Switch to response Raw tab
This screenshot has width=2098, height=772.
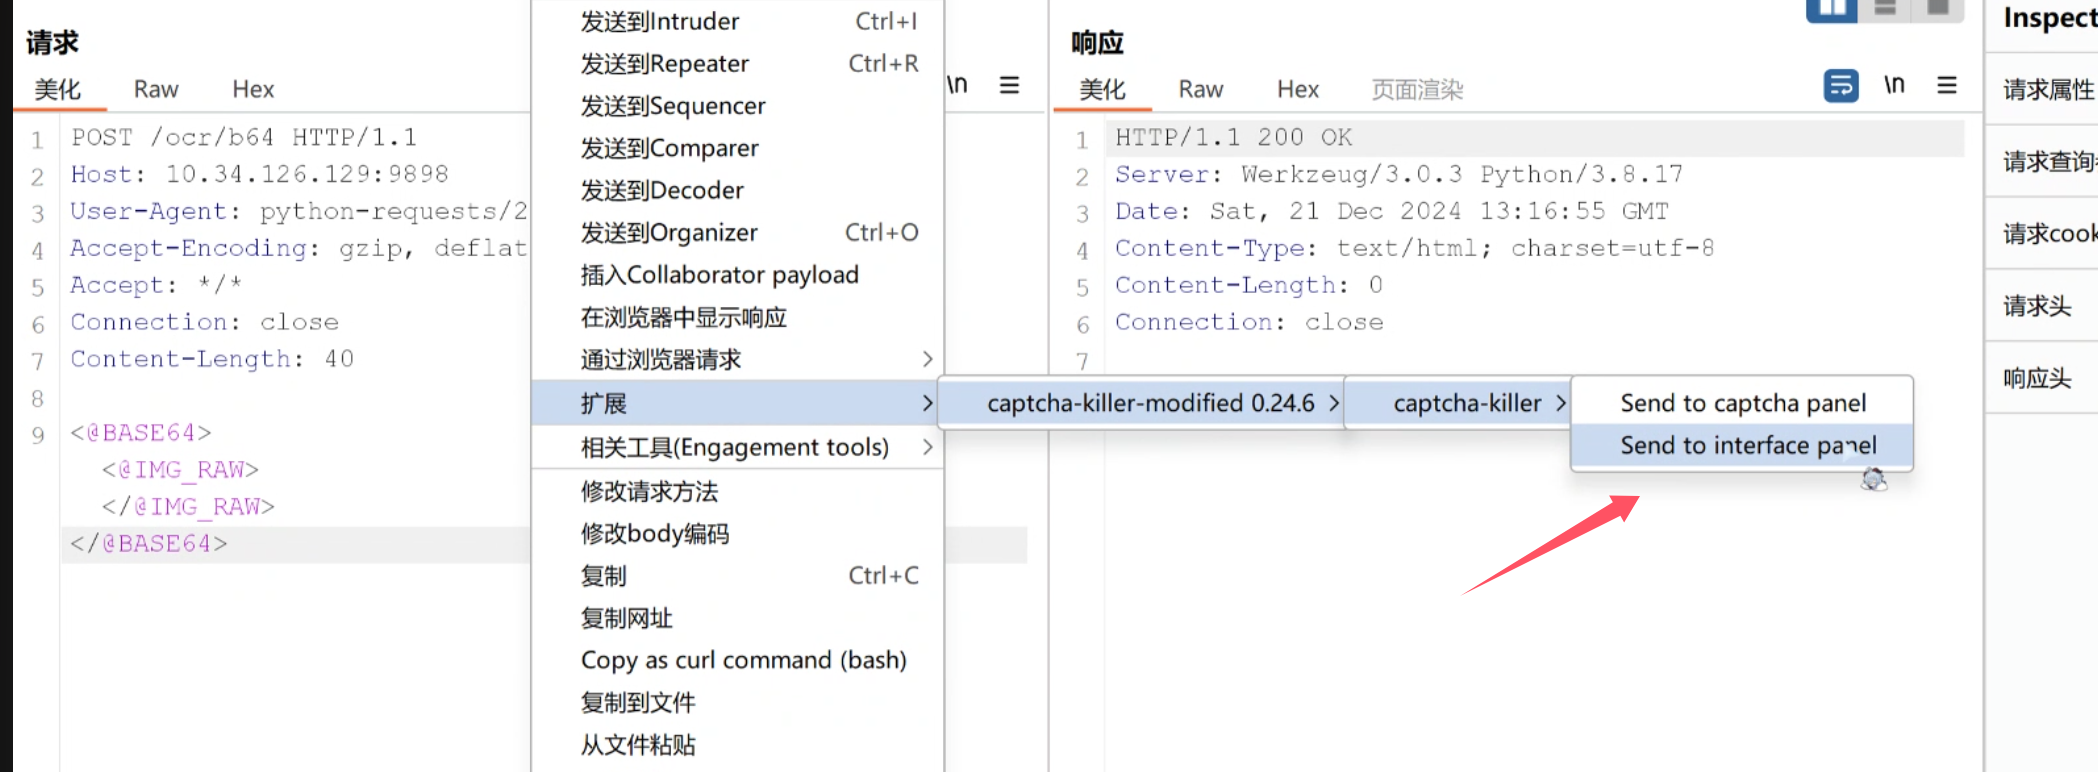coord(1201,89)
